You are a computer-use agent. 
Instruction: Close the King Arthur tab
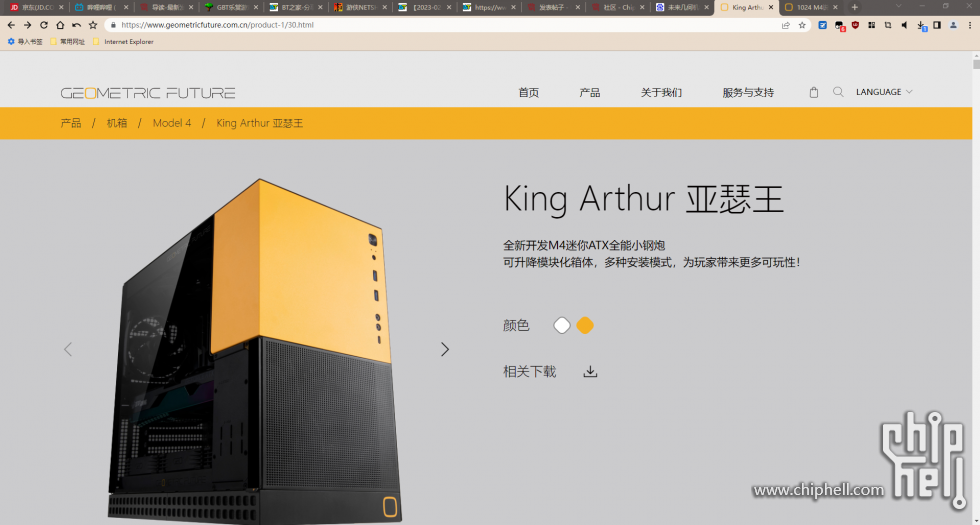(x=771, y=8)
